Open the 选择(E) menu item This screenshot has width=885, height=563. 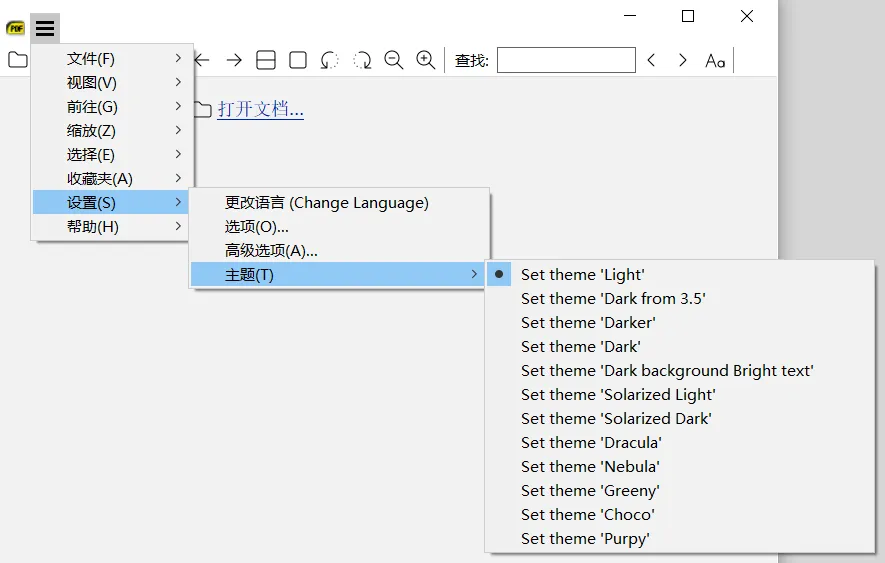click(x=112, y=155)
